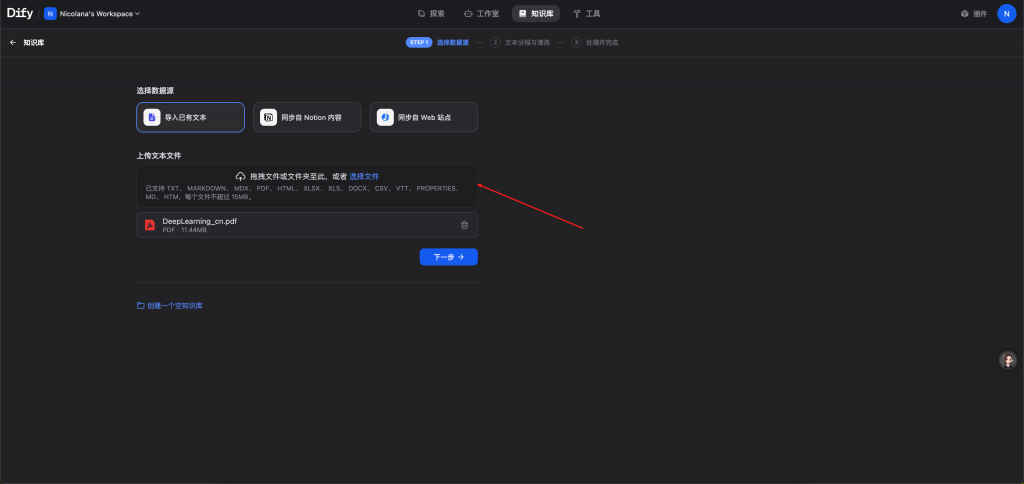Choose 导入已有文本 data source

pyautogui.click(x=190, y=117)
